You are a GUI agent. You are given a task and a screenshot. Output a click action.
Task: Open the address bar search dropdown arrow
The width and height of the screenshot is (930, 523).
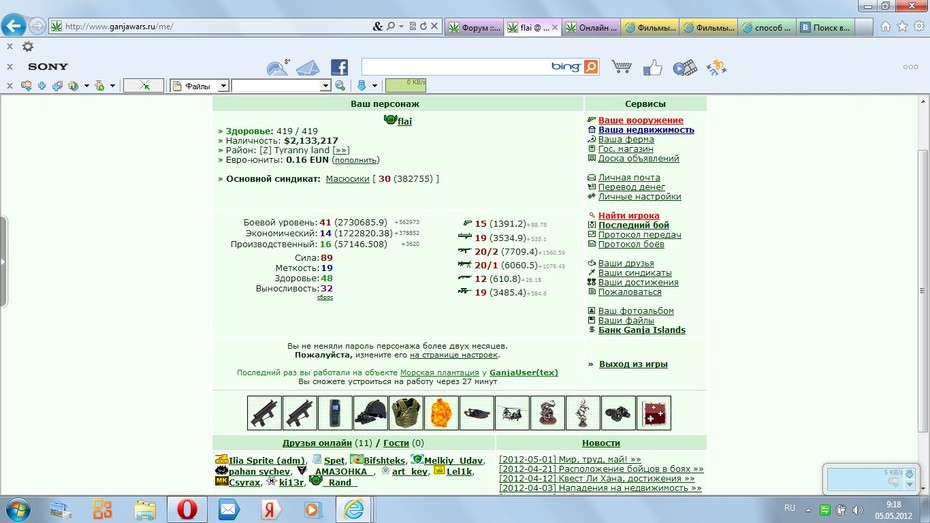401,26
